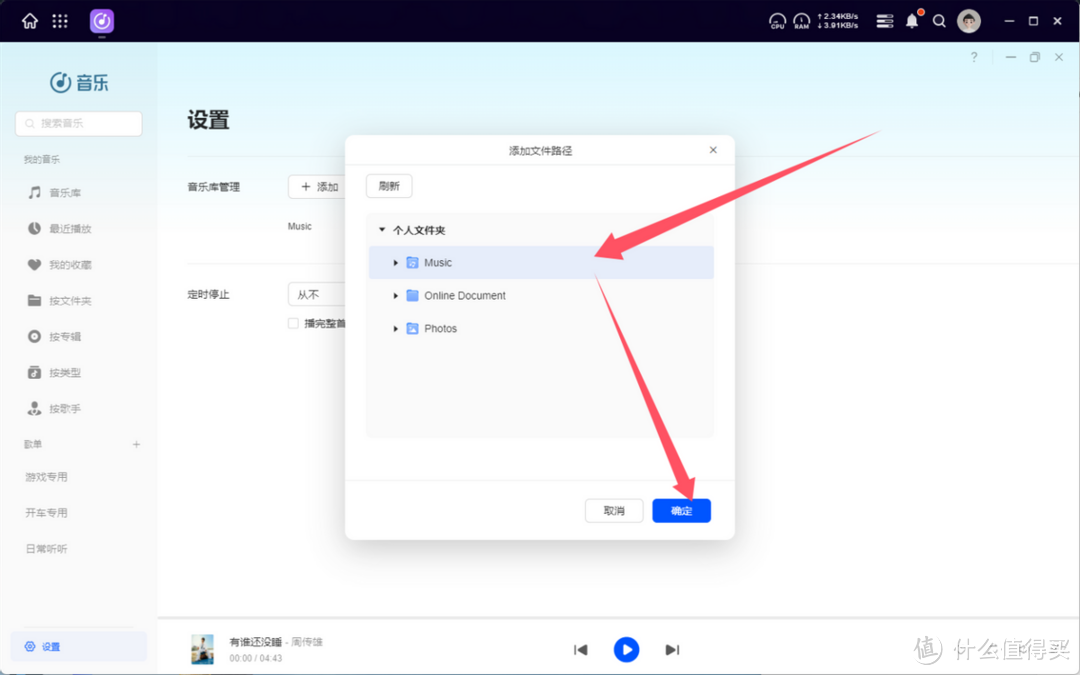This screenshot has width=1080, height=675.
Task: Collapse the 个人文件夹 tree node
Action: [381, 229]
